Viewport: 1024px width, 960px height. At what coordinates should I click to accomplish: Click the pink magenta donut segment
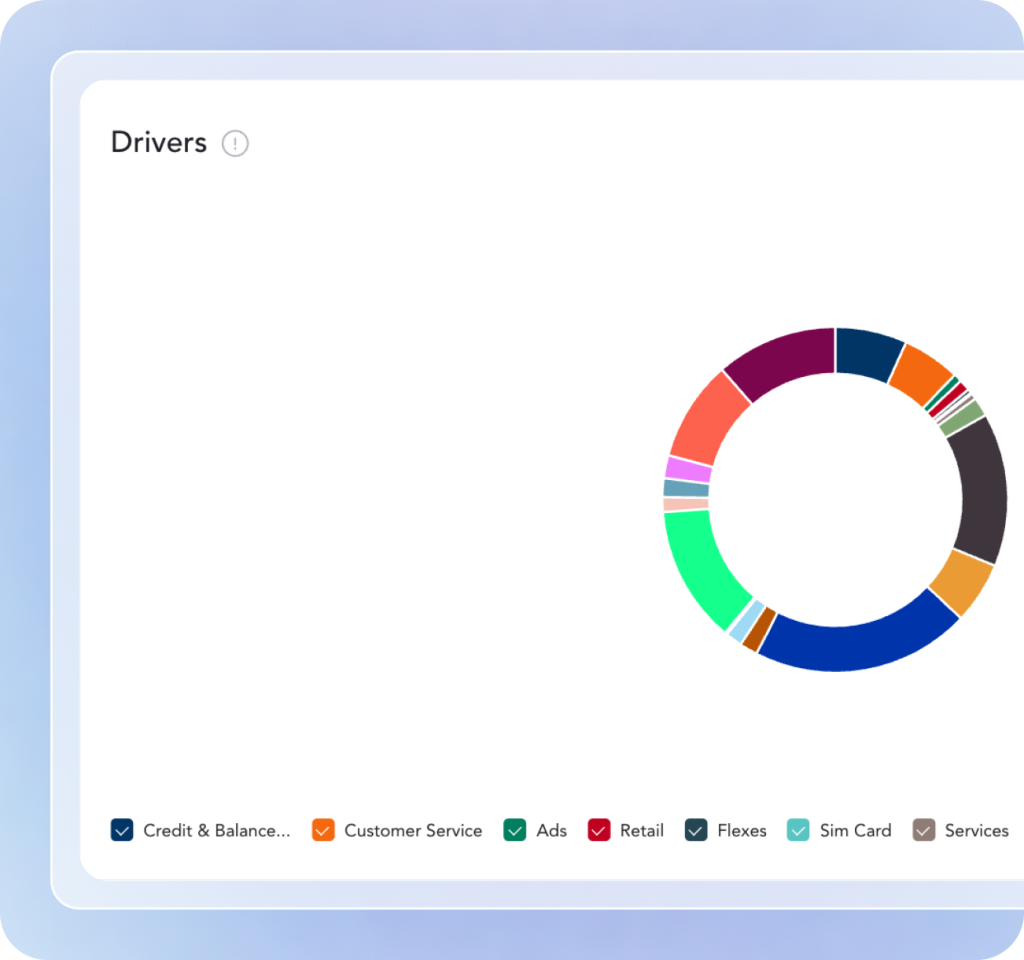(687, 468)
